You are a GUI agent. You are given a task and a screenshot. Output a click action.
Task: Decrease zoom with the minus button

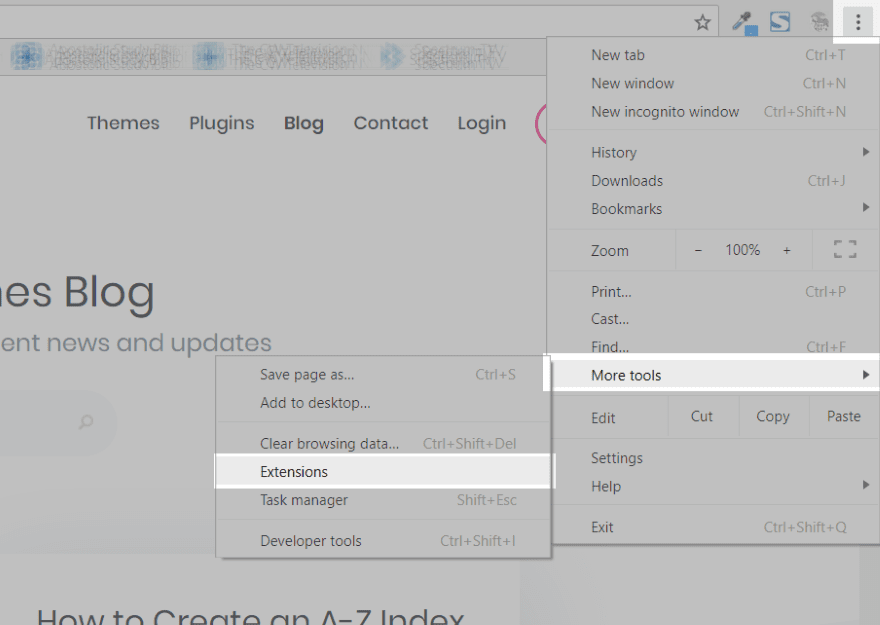point(698,250)
